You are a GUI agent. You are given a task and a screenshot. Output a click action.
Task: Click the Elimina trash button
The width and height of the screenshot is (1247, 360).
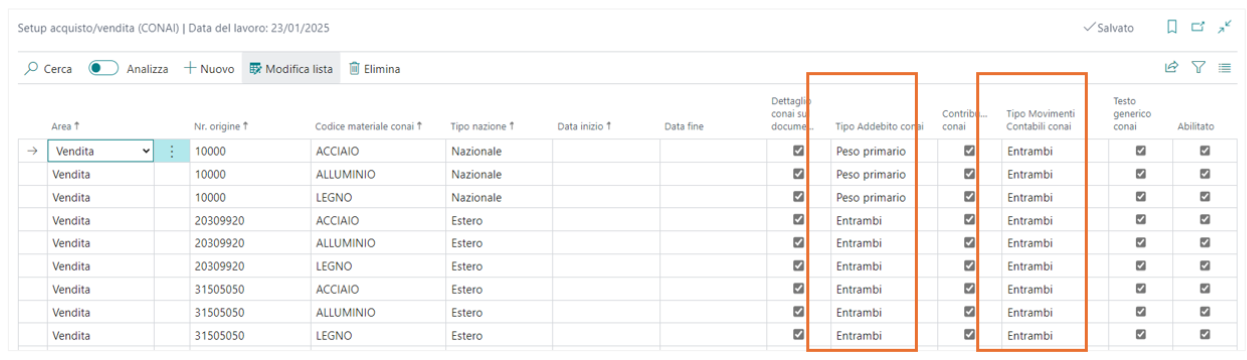(374, 69)
